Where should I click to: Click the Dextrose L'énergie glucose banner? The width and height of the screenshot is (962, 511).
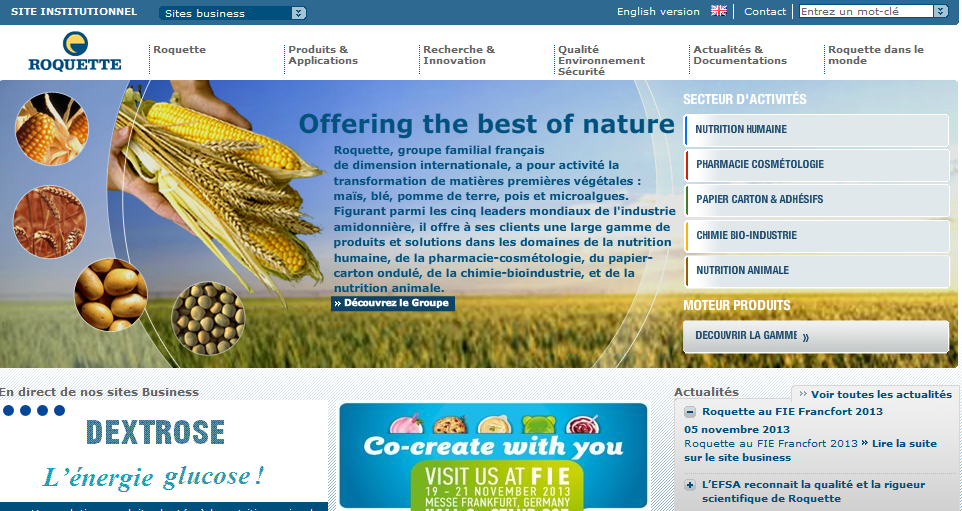tap(164, 456)
